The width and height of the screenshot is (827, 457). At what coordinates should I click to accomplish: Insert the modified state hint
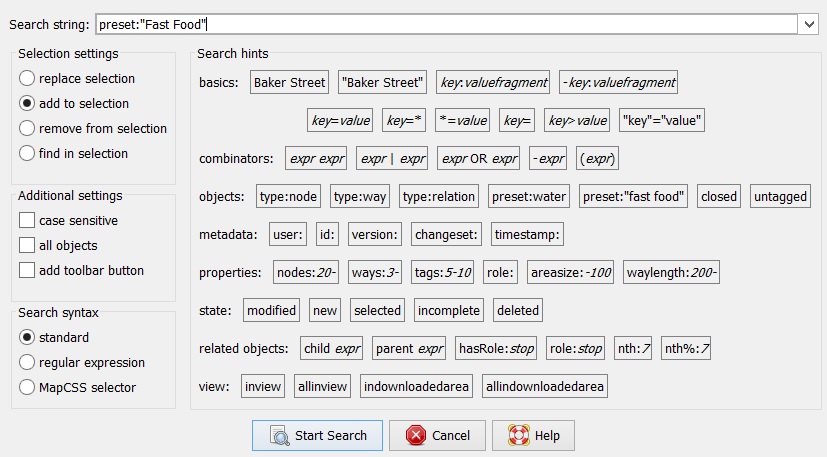coord(272,310)
